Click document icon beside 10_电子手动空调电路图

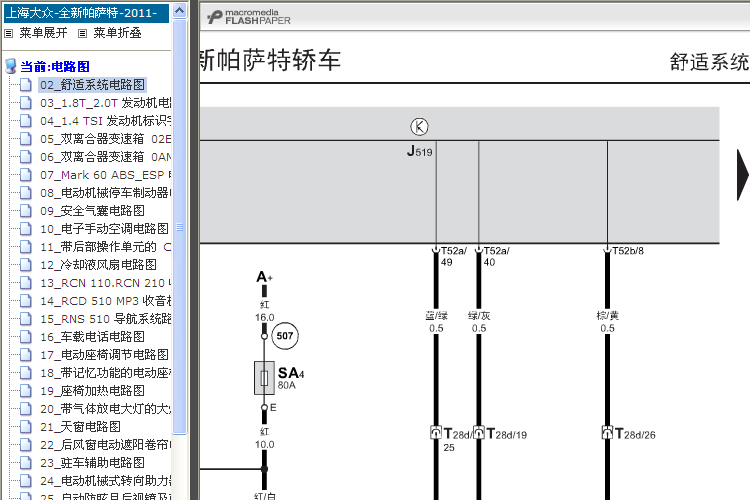coord(26,229)
